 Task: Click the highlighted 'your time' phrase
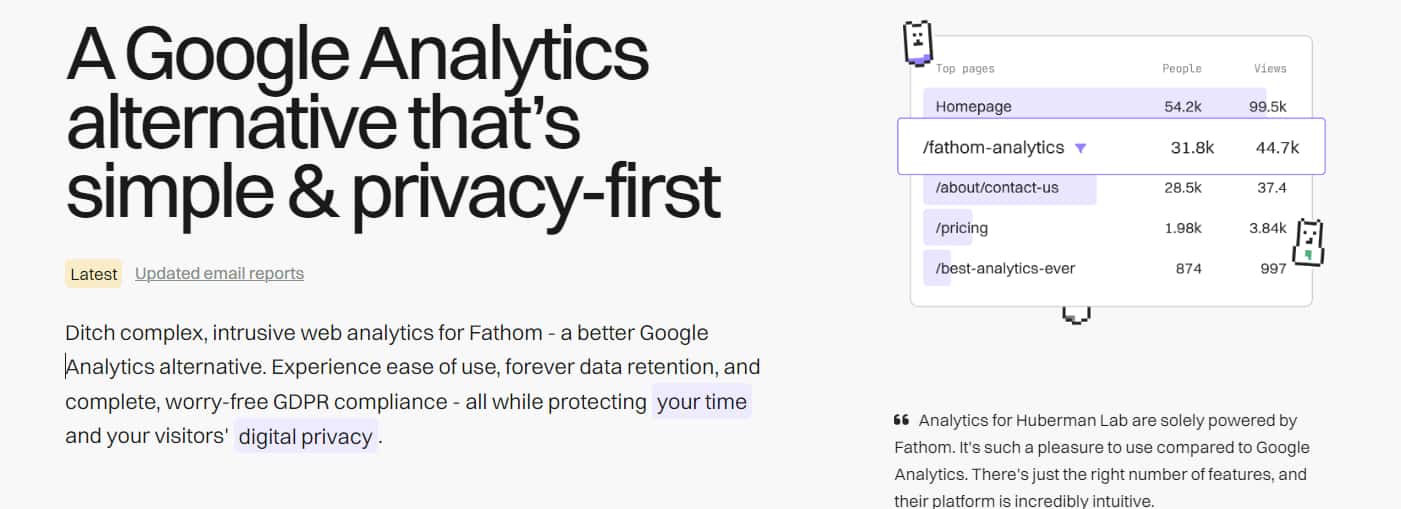702,402
